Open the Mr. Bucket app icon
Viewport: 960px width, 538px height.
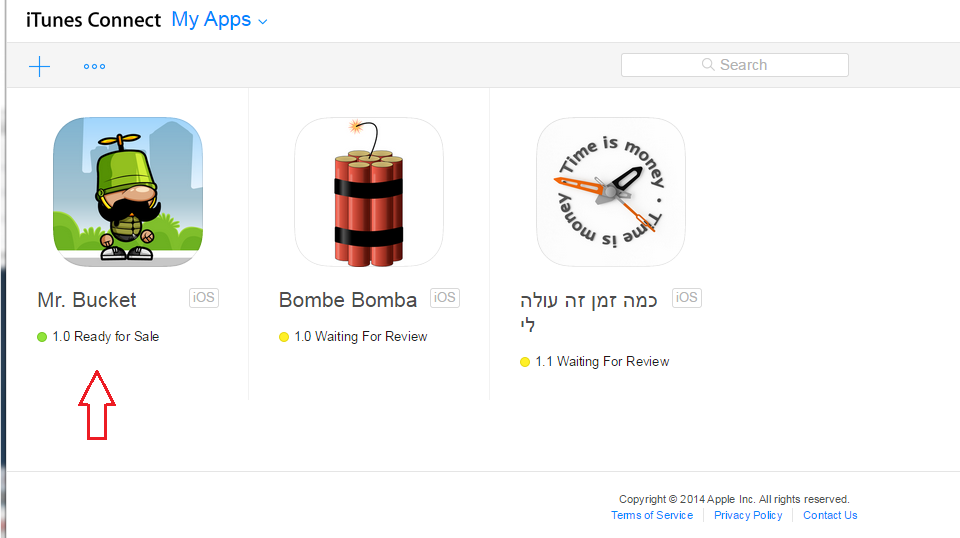coord(128,192)
